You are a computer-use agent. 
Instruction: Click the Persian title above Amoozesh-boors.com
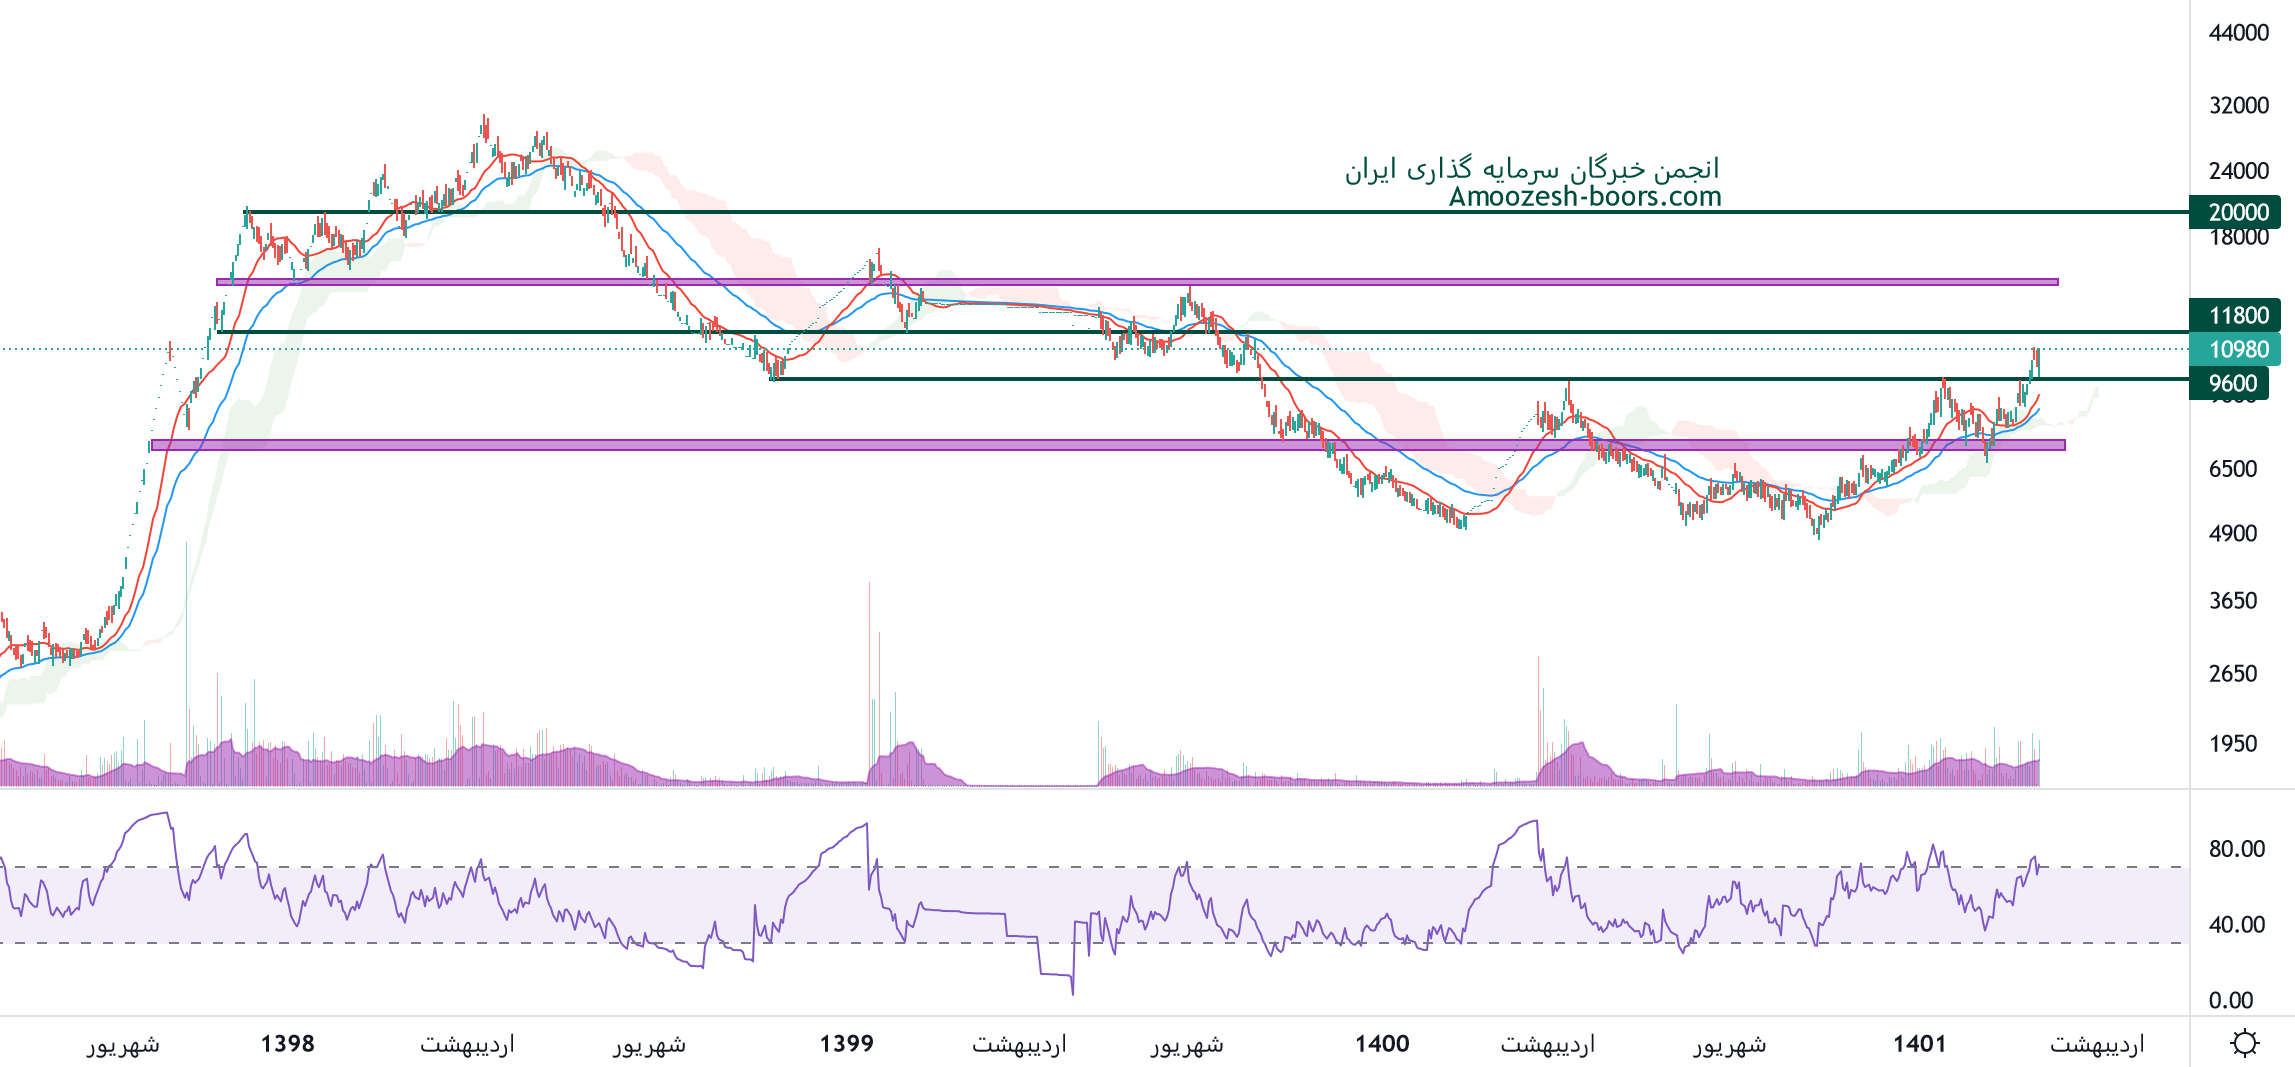pos(1532,168)
